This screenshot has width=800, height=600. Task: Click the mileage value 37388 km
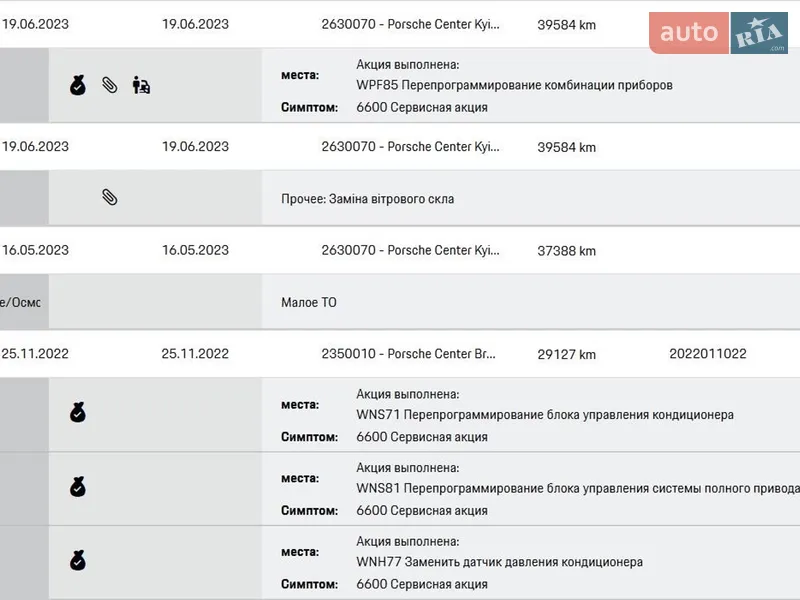tap(566, 251)
